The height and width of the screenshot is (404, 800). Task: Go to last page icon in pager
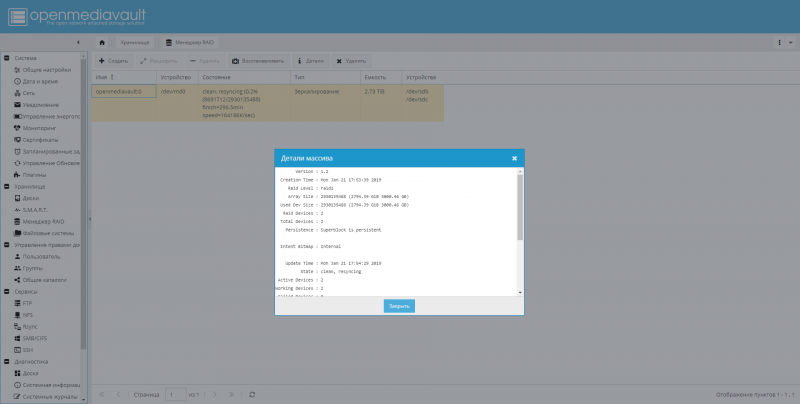(231, 395)
